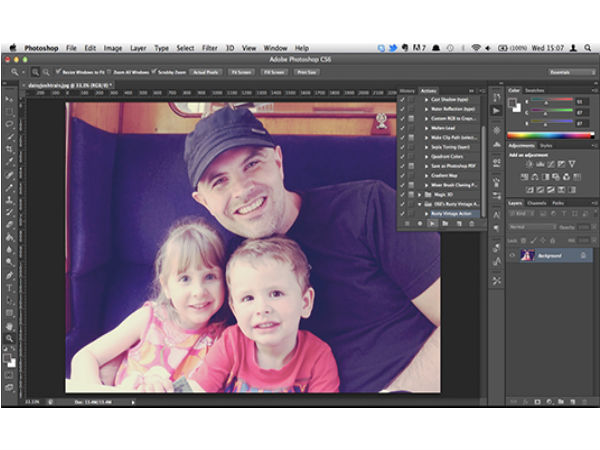Image resolution: width=600 pixels, height=450 pixels.
Task: Switch to the Channels tab
Action: click(x=537, y=203)
